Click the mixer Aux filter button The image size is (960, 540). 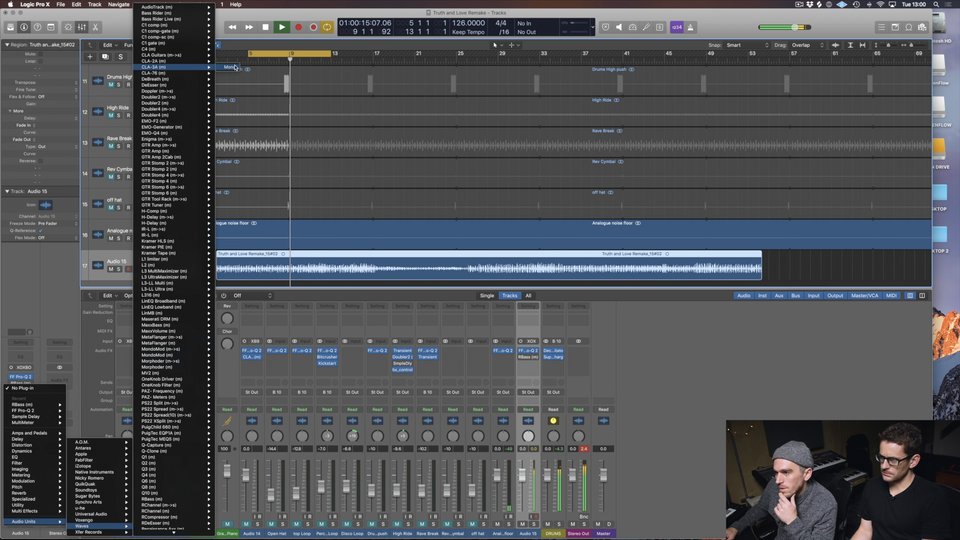coord(779,295)
